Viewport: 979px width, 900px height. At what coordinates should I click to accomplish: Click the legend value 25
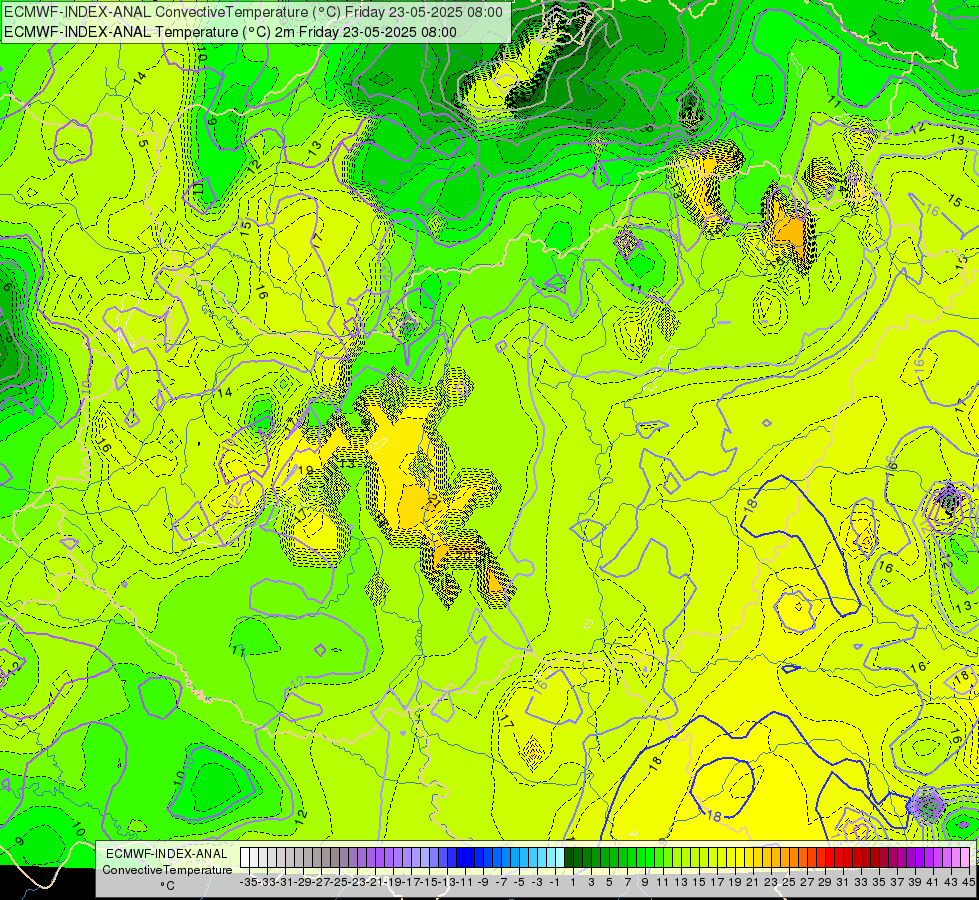789,882
